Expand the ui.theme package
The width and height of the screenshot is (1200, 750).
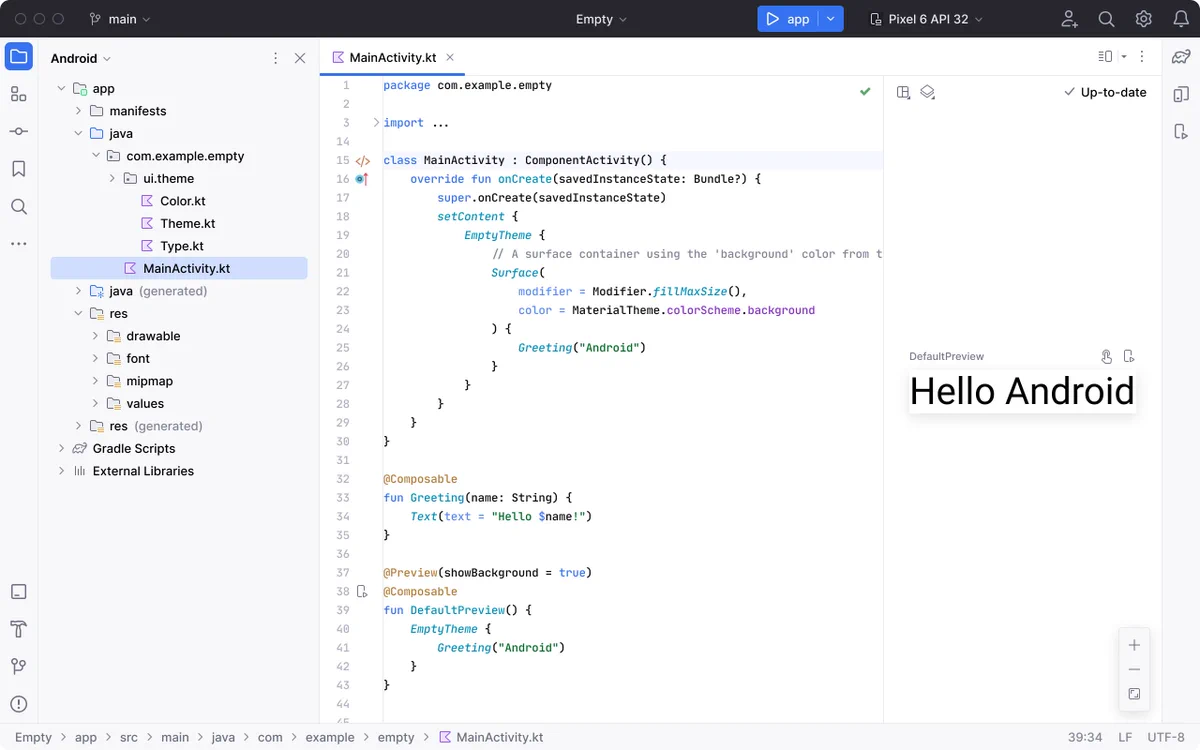pyautogui.click(x=112, y=179)
